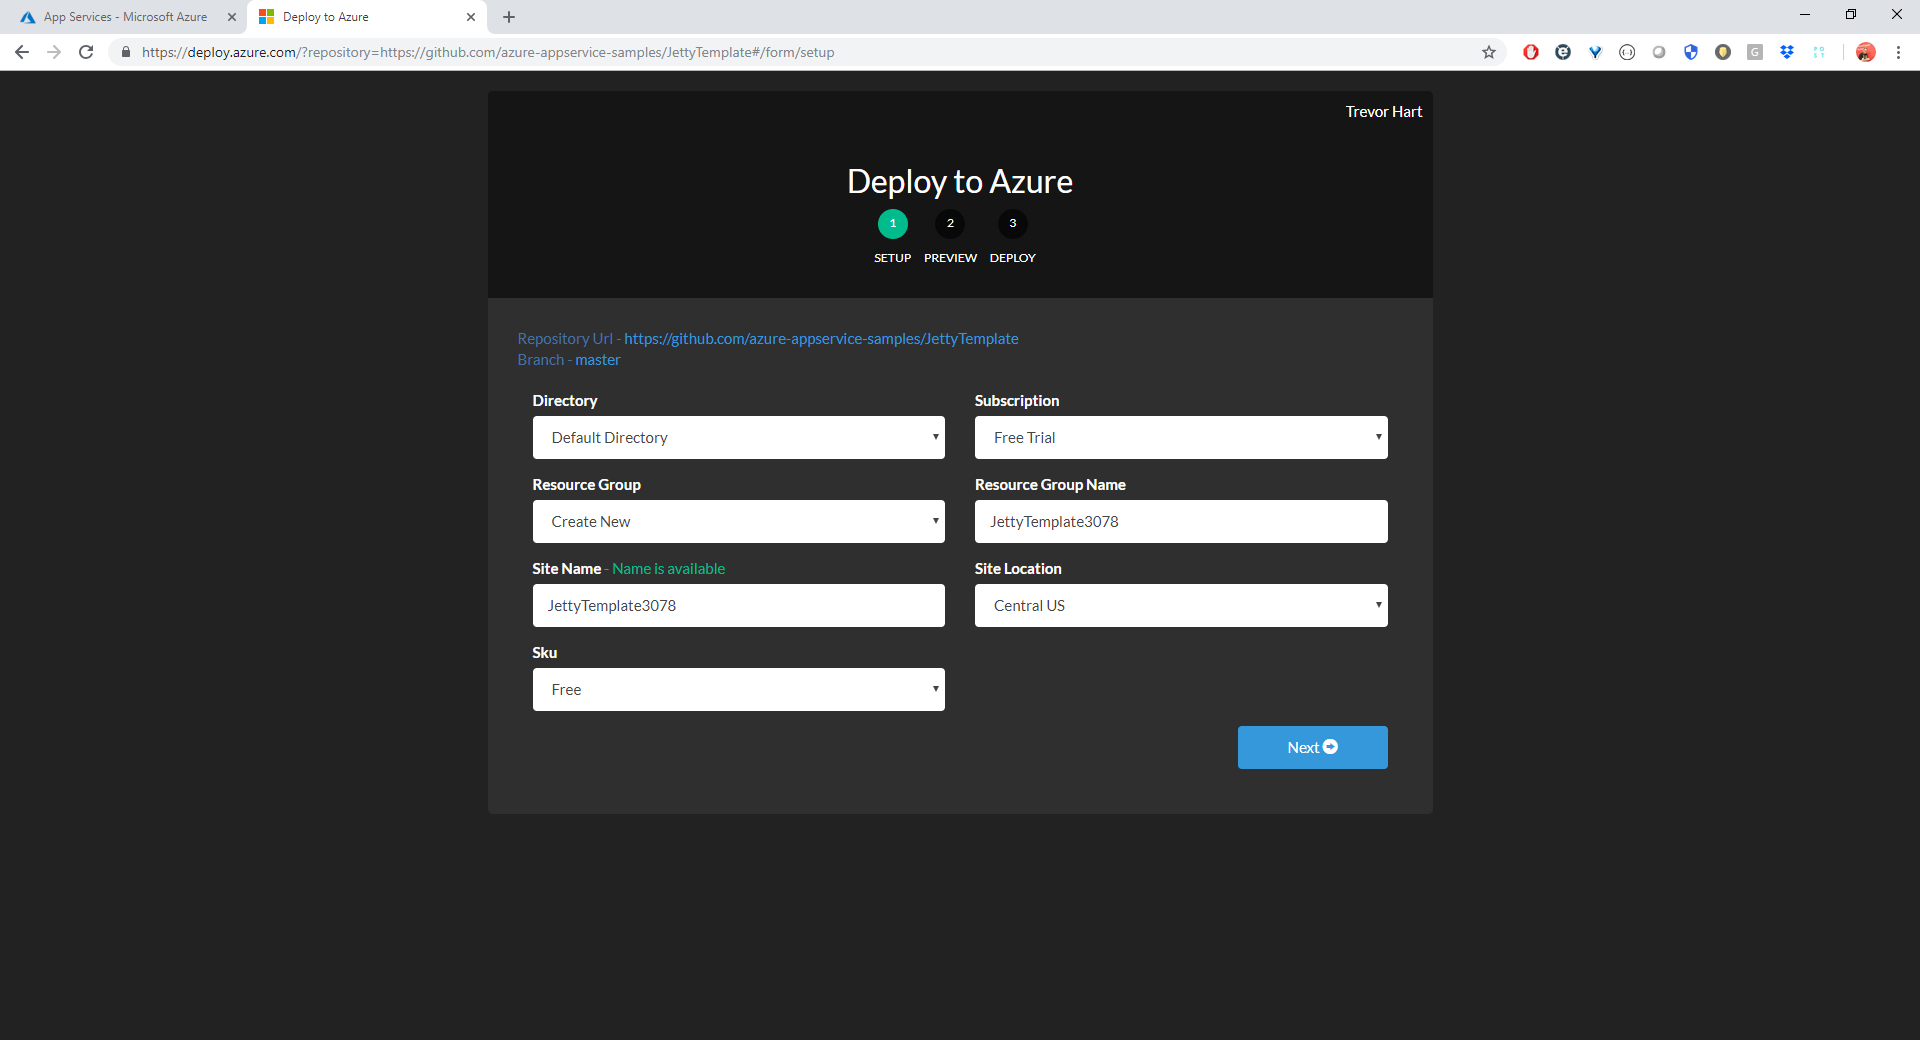Go back to the previous page
Screen dimensions: 1920x1040
coord(22,52)
